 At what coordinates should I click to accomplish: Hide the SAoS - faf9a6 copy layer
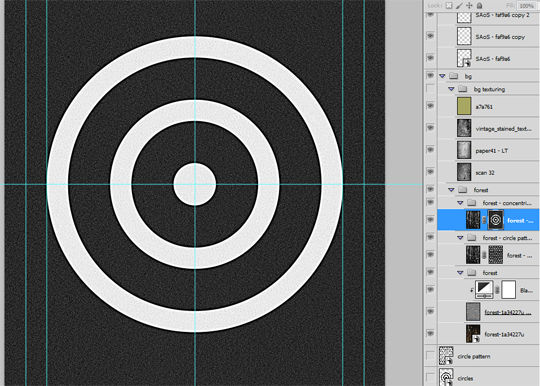[430, 36]
